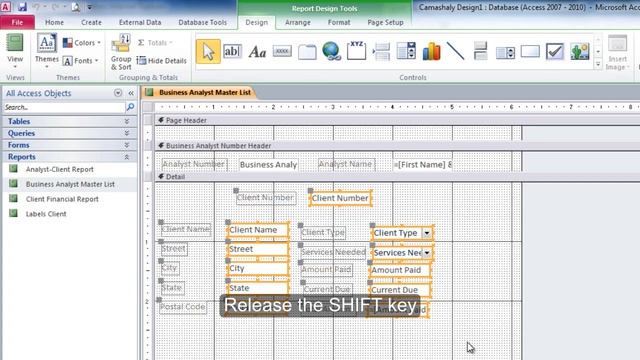Image resolution: width=640 pixels, height=360 pixels.
Task: Open the Labels Client report
Action: 46,214
